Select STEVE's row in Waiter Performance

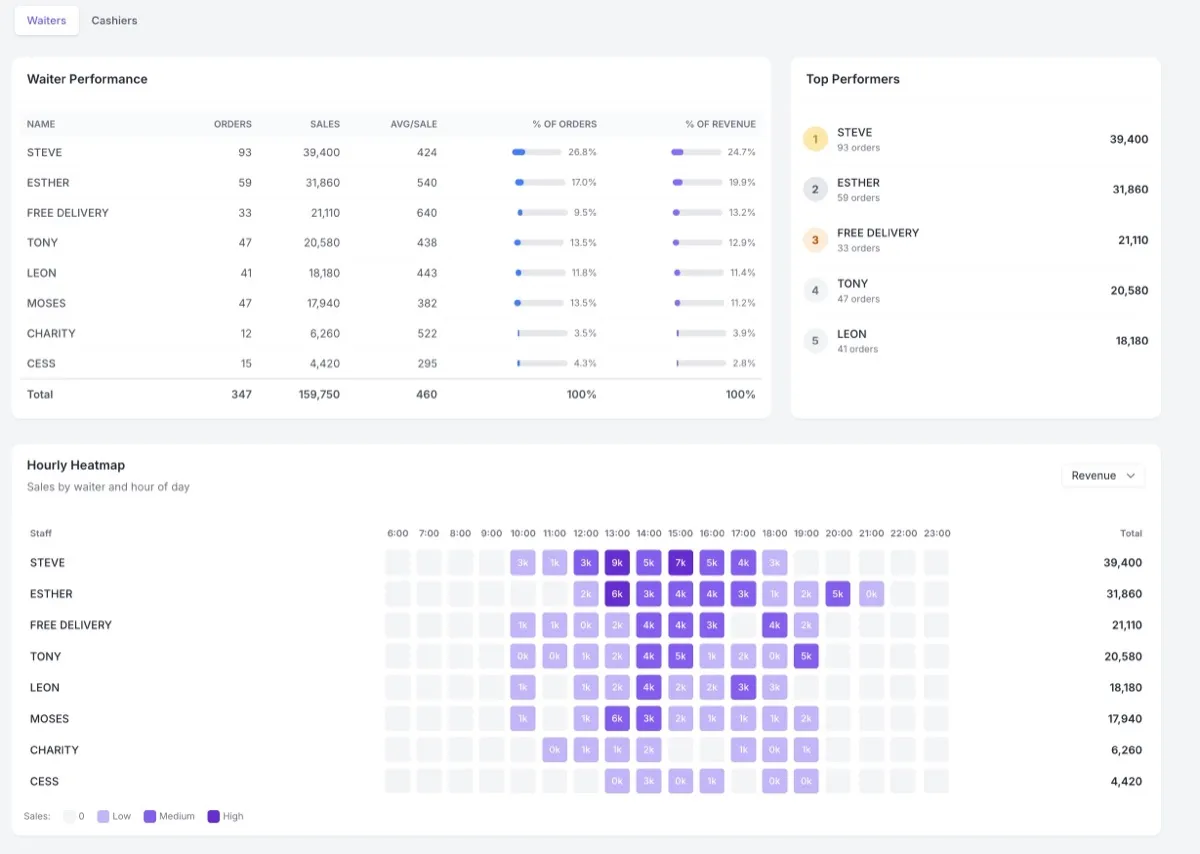(x=300, y=152)
